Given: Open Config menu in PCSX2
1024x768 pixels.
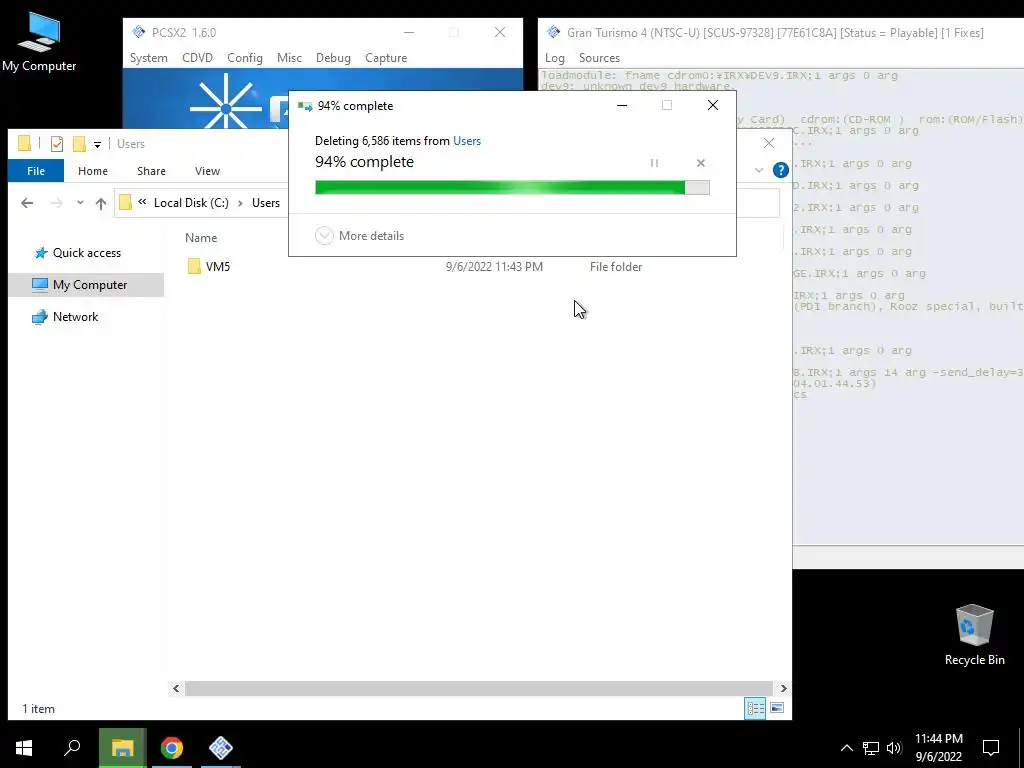Looking at the screenshot, I should click(245, 57).
